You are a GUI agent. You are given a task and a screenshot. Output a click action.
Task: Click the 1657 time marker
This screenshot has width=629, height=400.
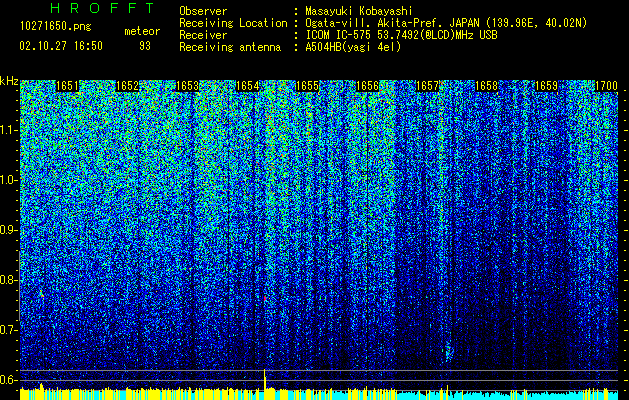click(x=427, y=86)
